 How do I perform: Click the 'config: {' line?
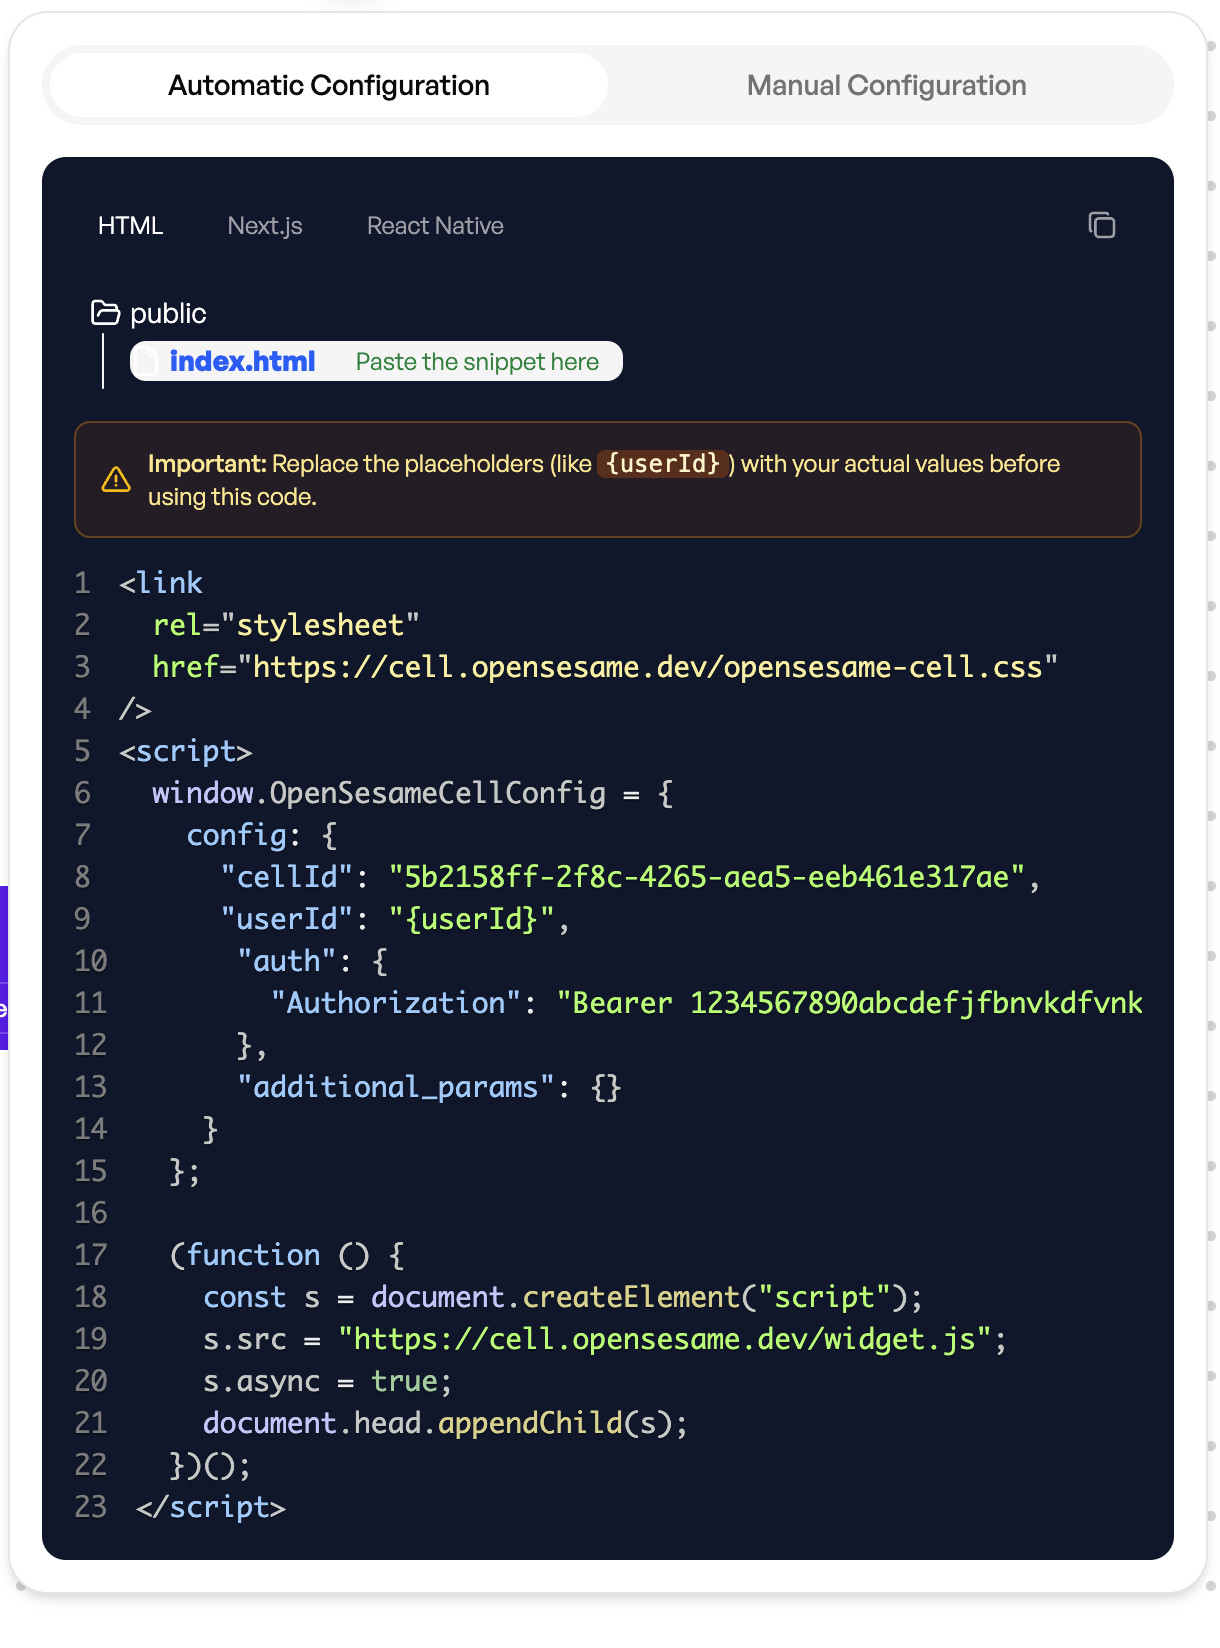(x=262, y=835)
